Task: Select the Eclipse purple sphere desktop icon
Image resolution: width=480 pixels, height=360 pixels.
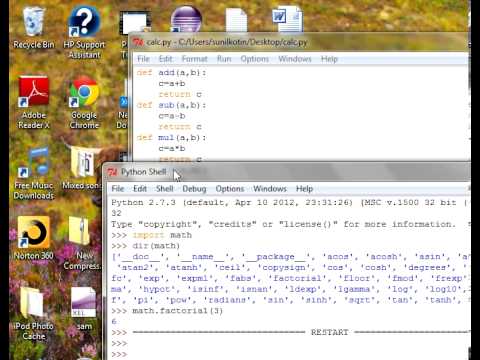Action: point(186,19)
